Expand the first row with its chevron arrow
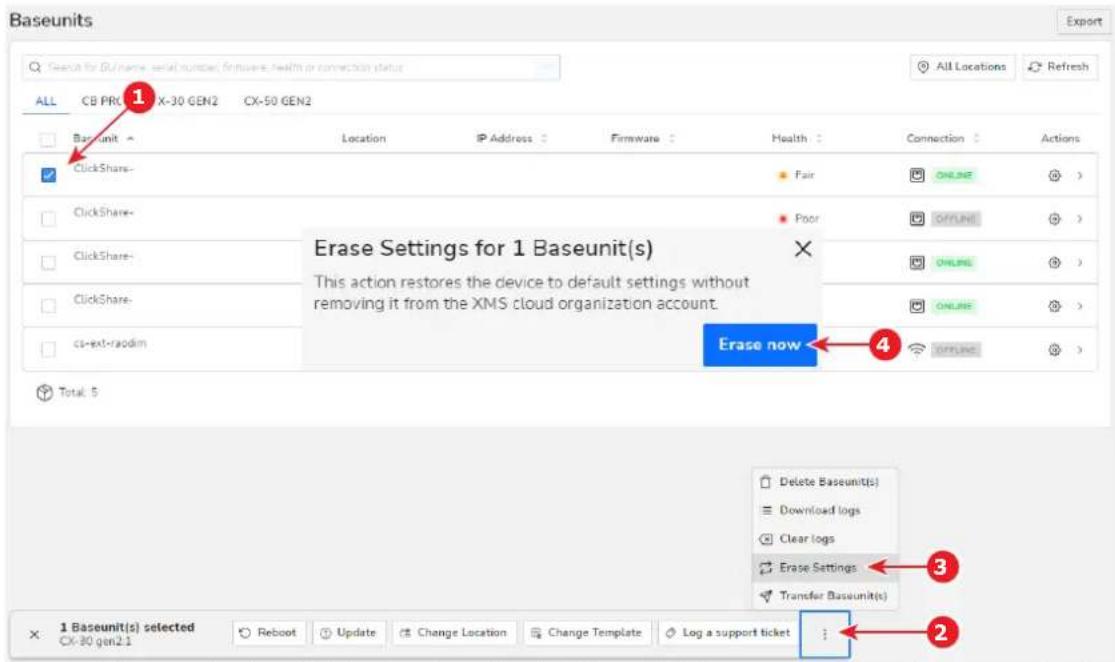Screen dimensions: 1115x662 click(1079, 176)
